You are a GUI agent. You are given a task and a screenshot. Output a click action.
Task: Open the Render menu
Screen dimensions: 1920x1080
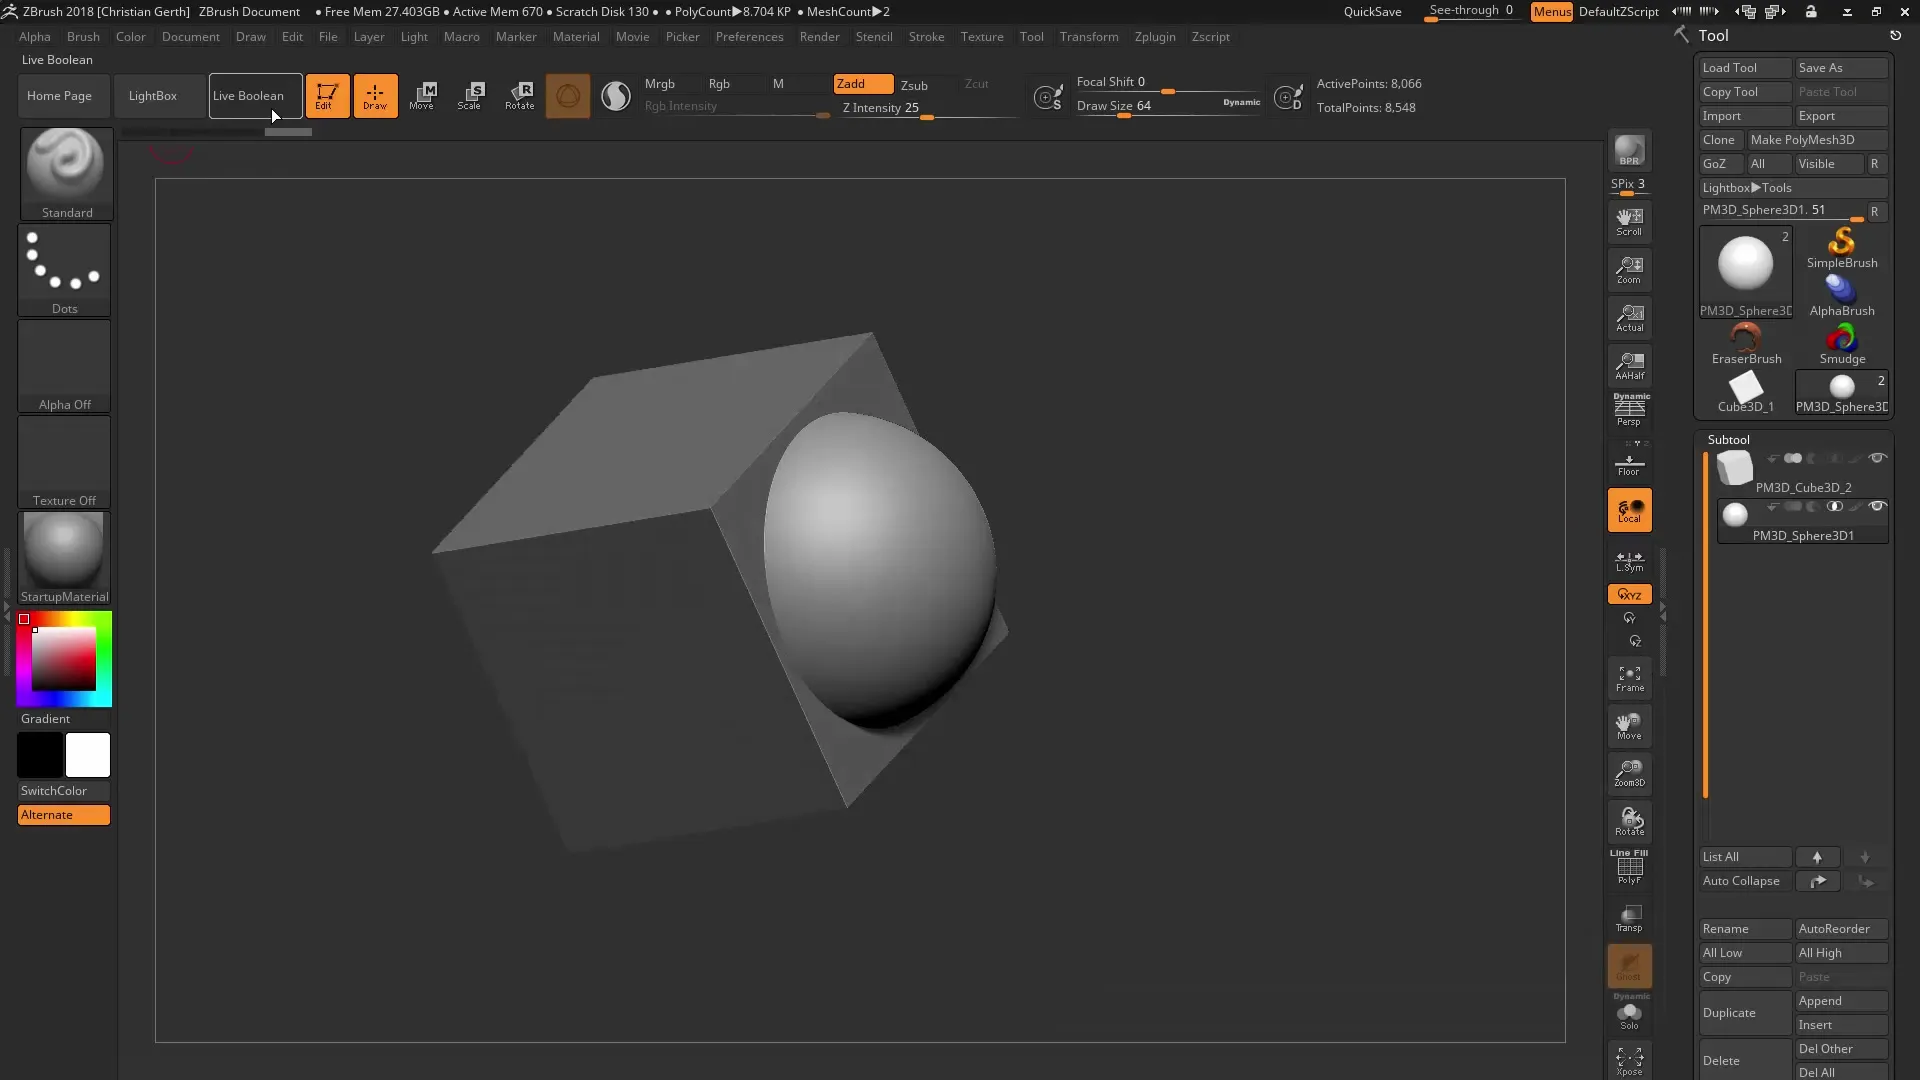click(819, 37)
